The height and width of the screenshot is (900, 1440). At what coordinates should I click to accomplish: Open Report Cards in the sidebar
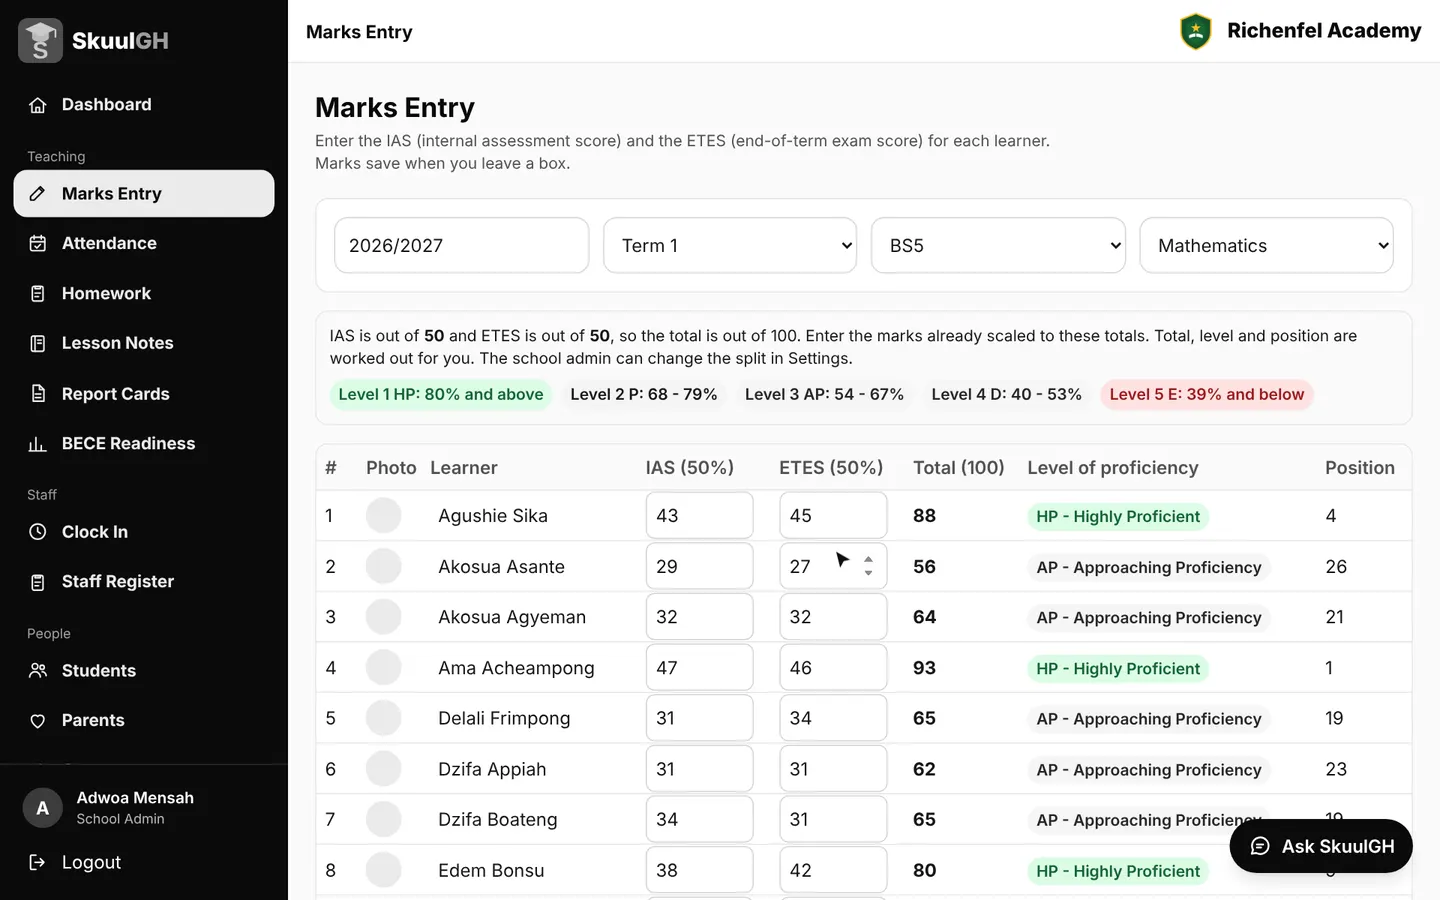click(144, 394)
